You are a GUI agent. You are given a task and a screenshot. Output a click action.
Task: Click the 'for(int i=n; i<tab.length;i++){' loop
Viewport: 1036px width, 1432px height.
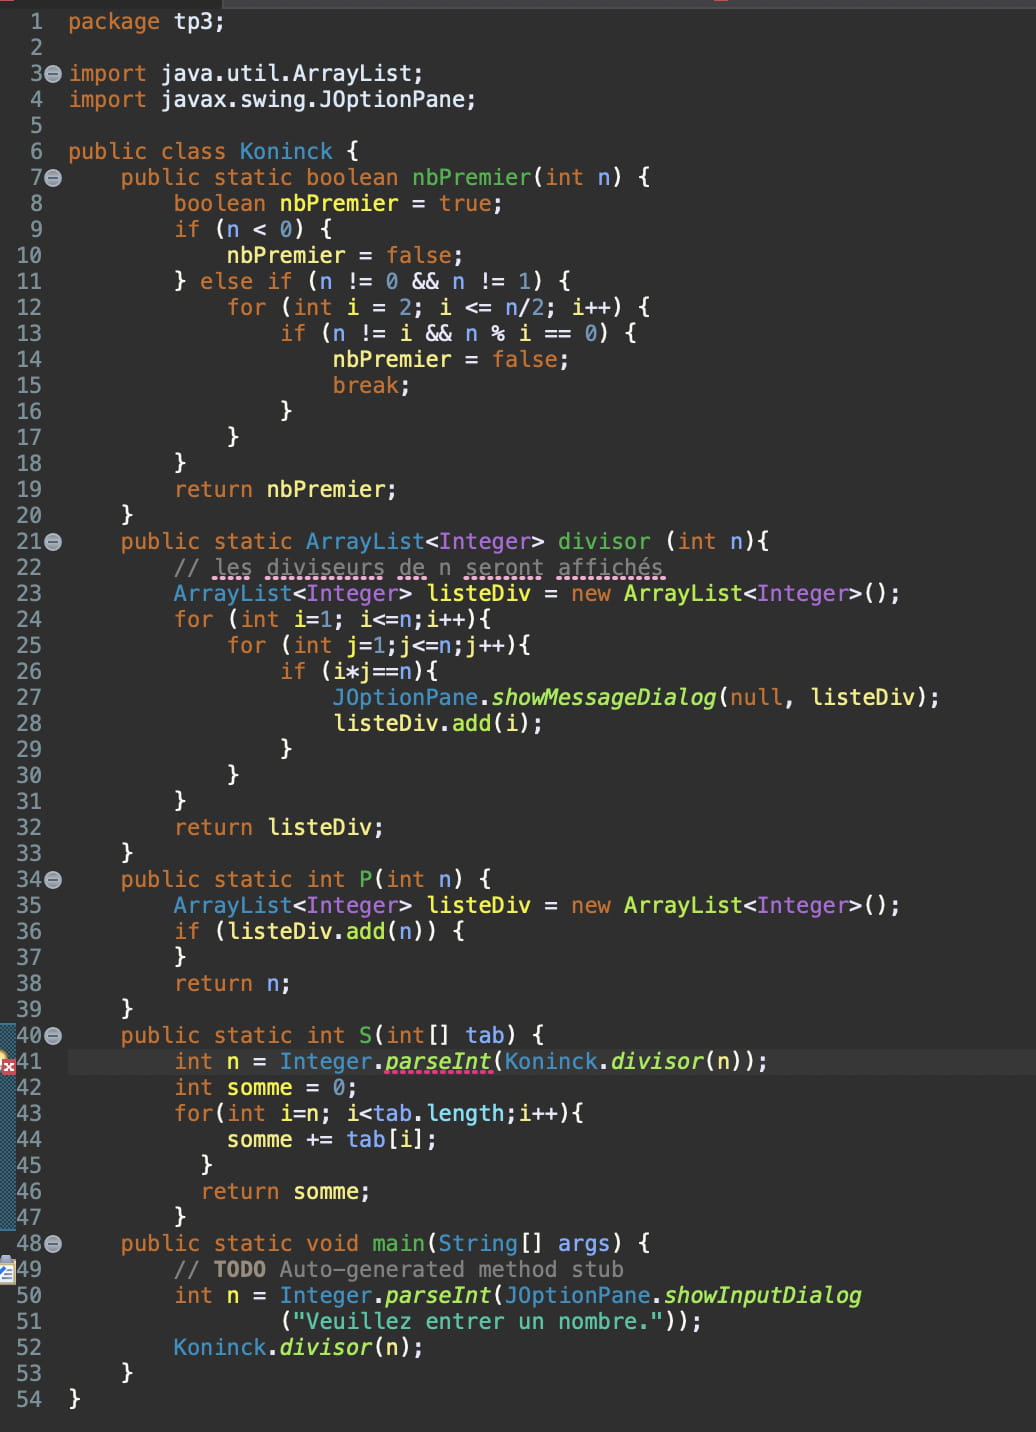(x=378, y=1114)
